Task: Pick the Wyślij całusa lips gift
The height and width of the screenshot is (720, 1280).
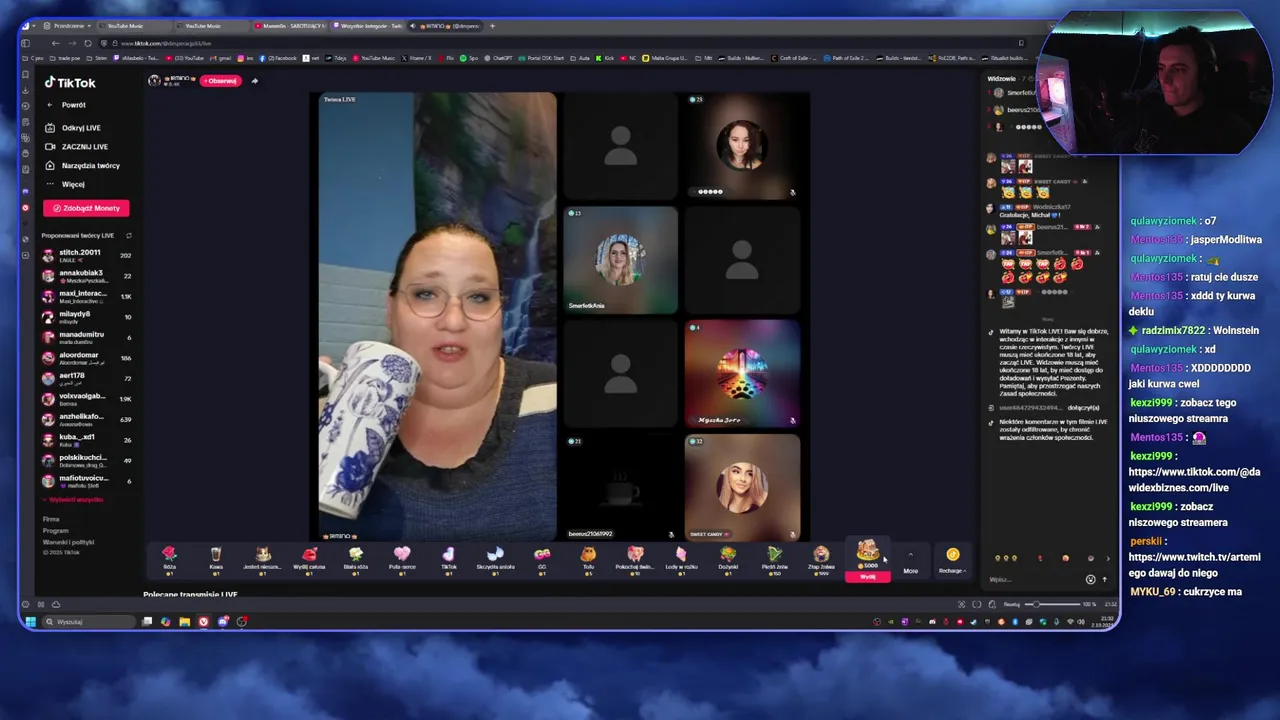Action: point(309,559)
